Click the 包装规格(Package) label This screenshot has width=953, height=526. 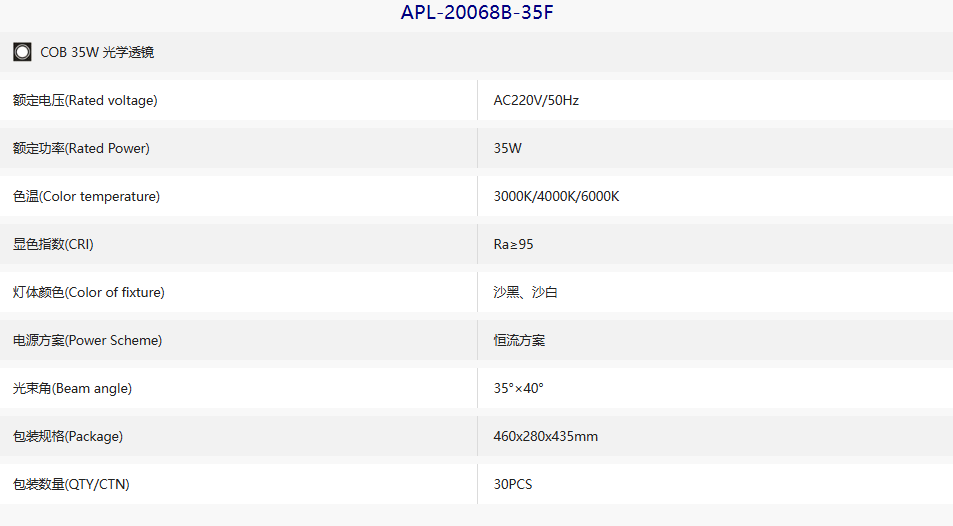tap(68, 437)
